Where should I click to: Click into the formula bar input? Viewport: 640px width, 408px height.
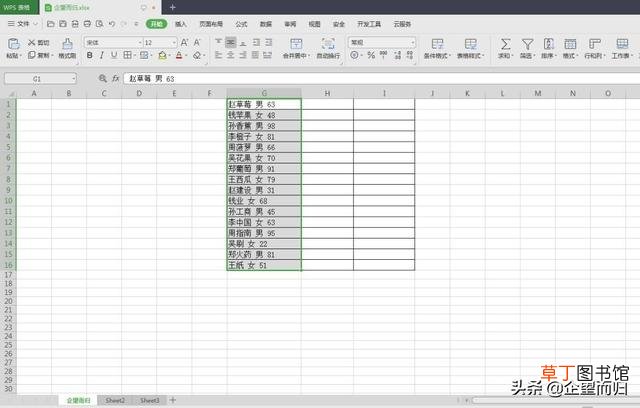coord(382,78)
